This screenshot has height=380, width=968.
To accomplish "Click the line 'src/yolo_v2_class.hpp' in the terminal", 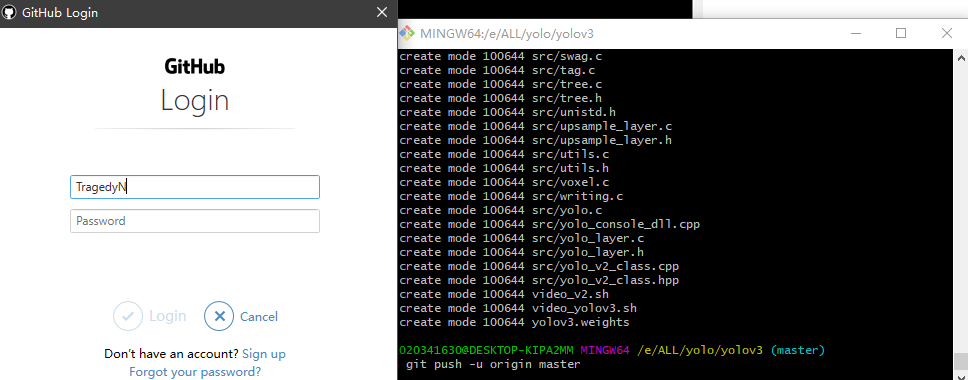I will coord(539,280).
